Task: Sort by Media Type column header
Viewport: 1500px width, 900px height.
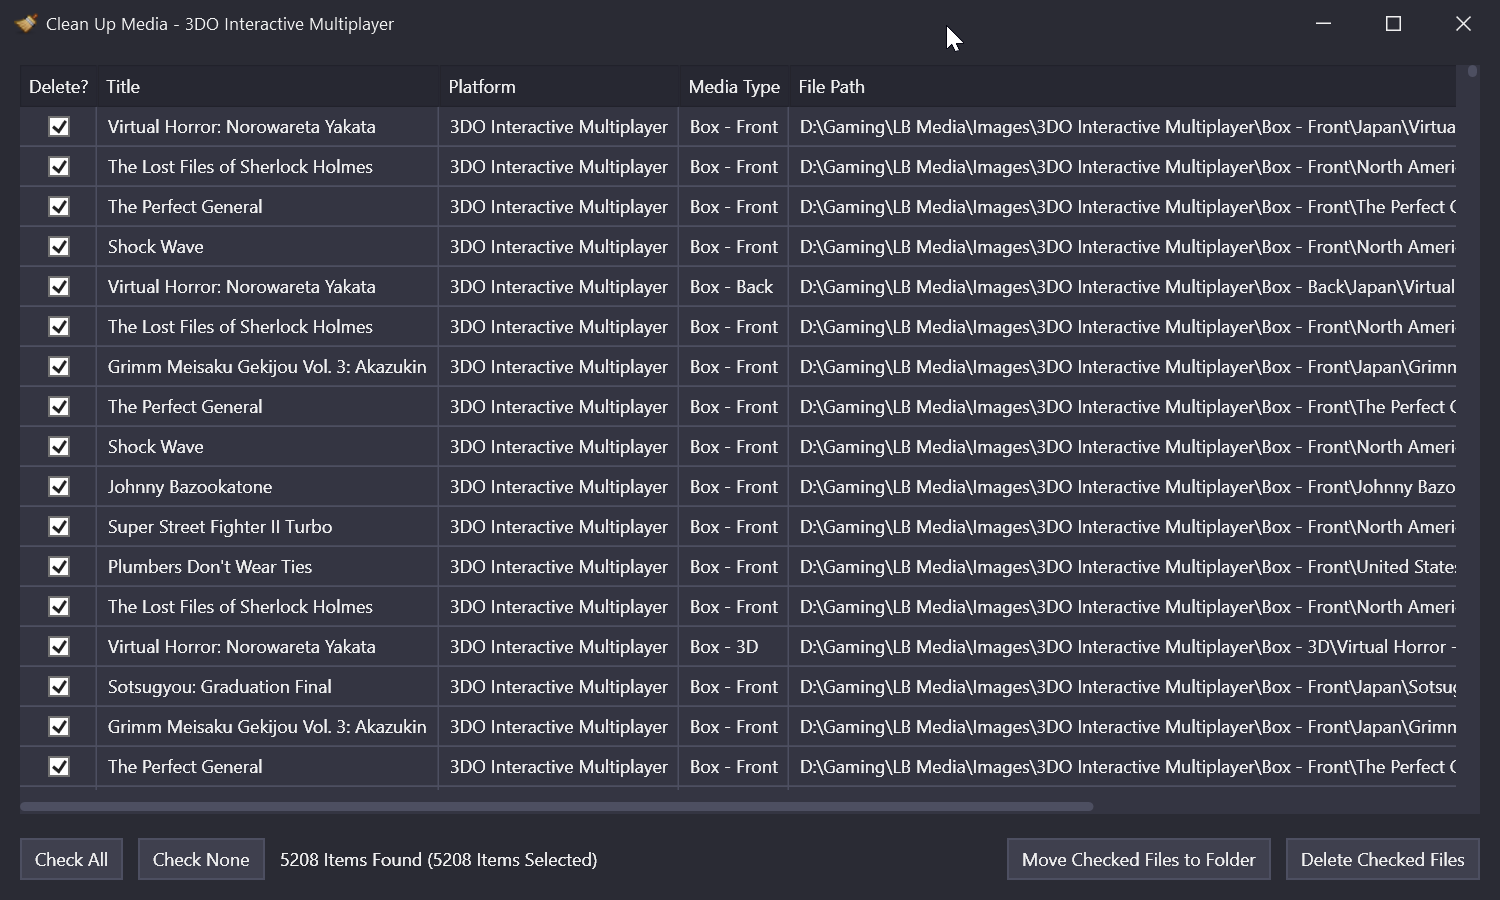Action: pos(734,87)
